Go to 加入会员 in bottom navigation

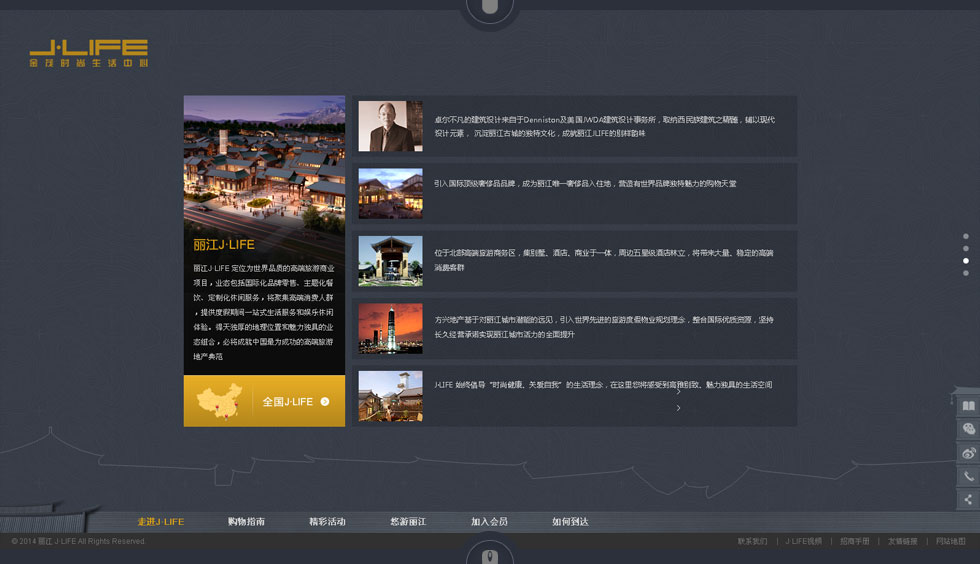coord(489,522)
